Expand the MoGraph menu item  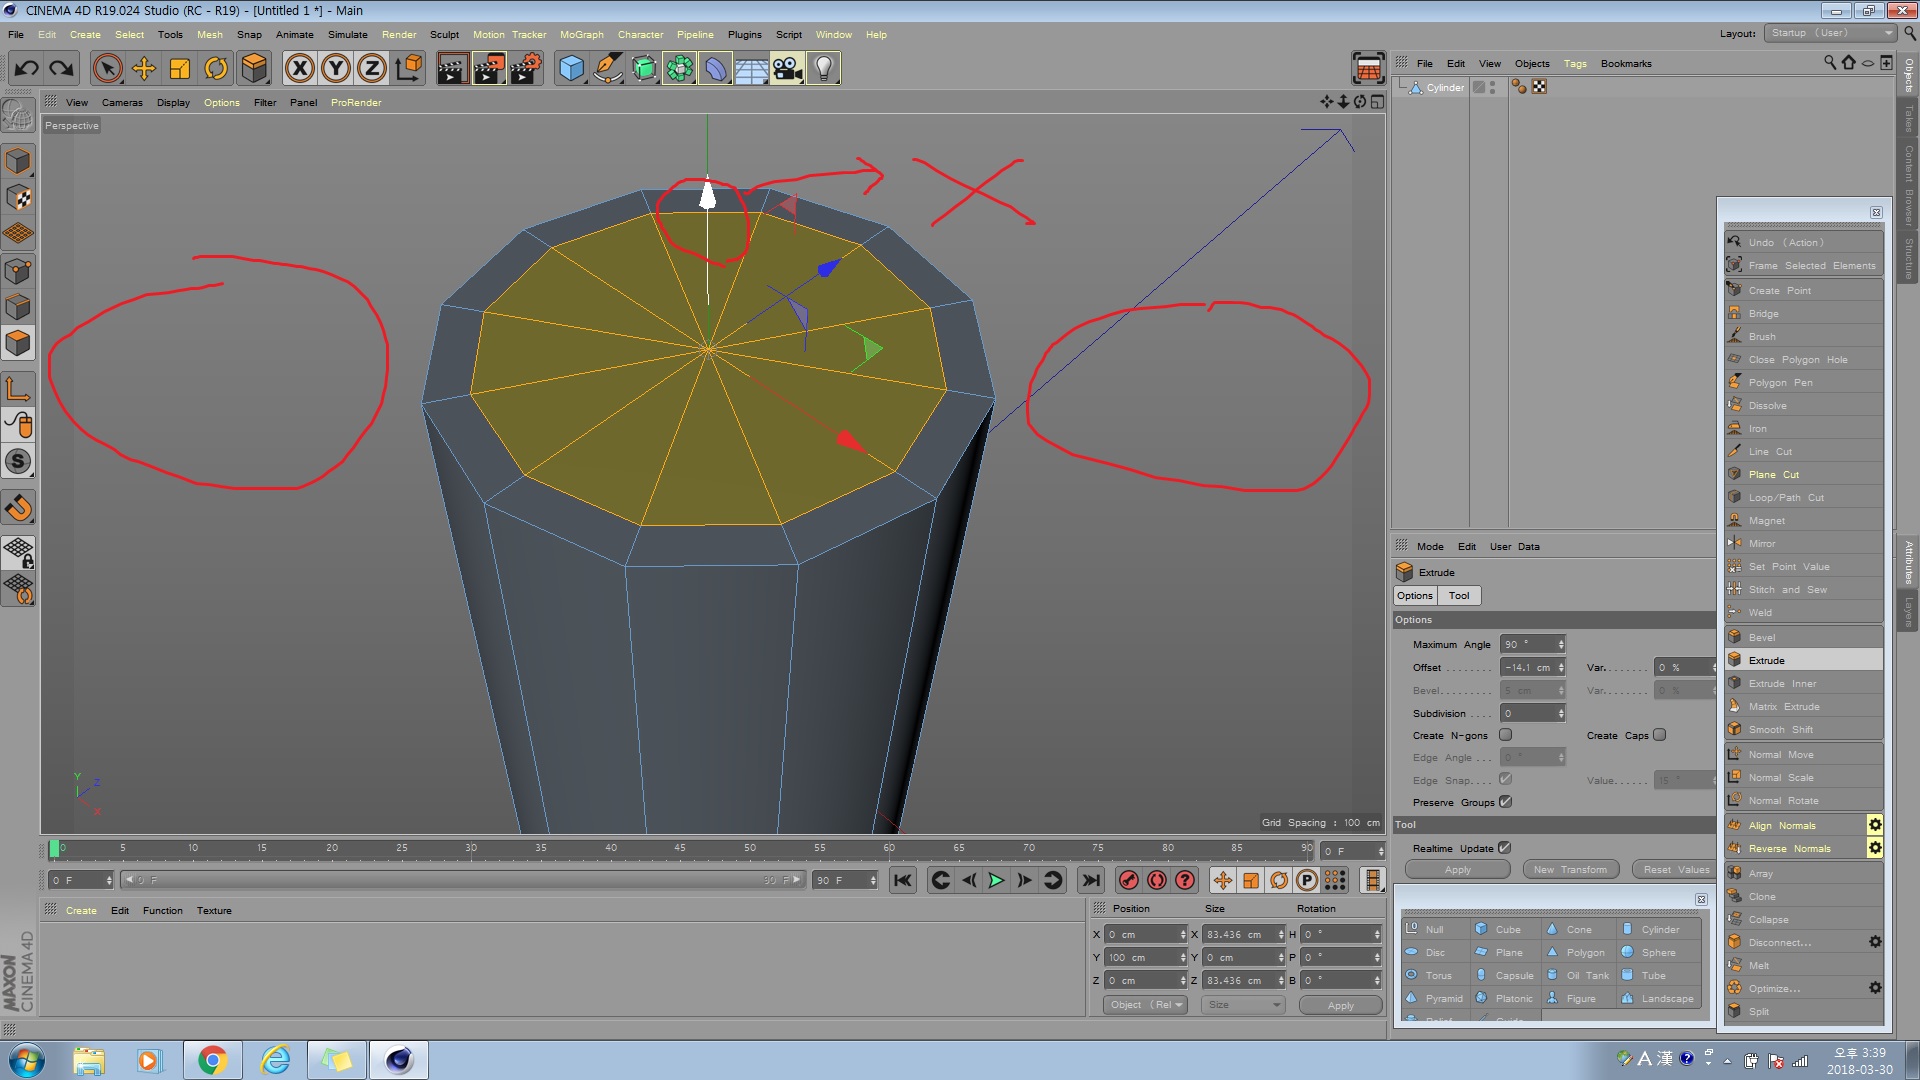[580, 33]
